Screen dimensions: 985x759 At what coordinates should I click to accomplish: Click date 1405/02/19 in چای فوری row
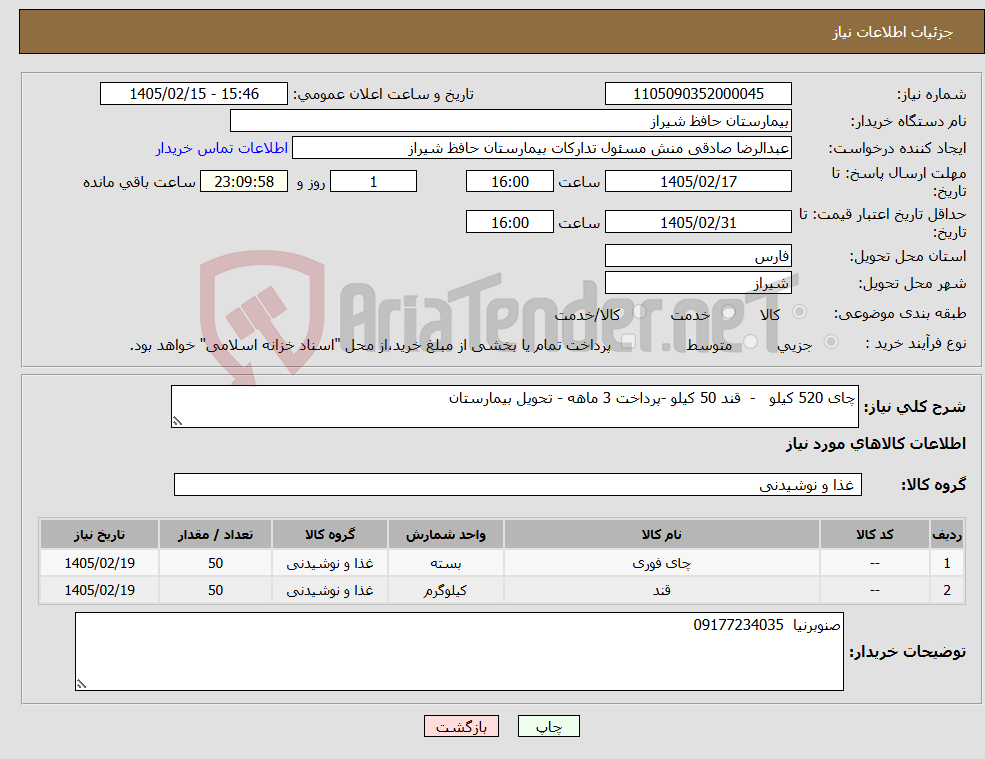pyautogui.click(x=99, y=563)
